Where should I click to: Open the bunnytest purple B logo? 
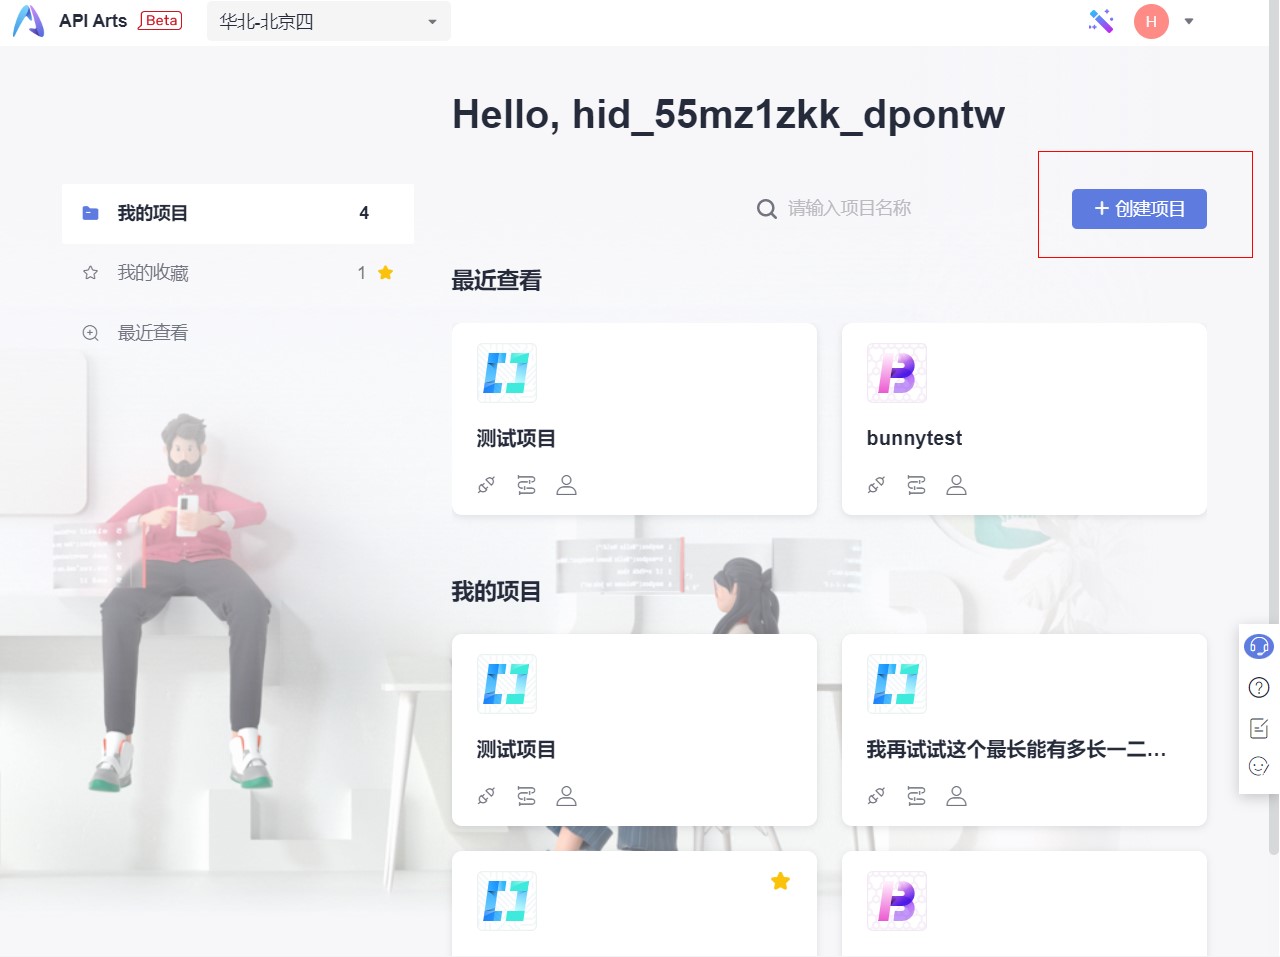pos(897,373)
